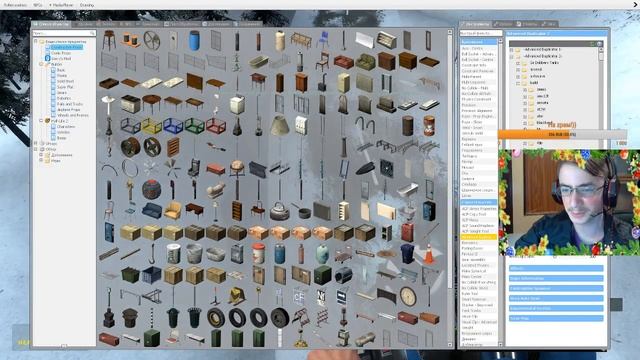Select the green dumpster prop
640x360 pixels.
pos(131,275)
